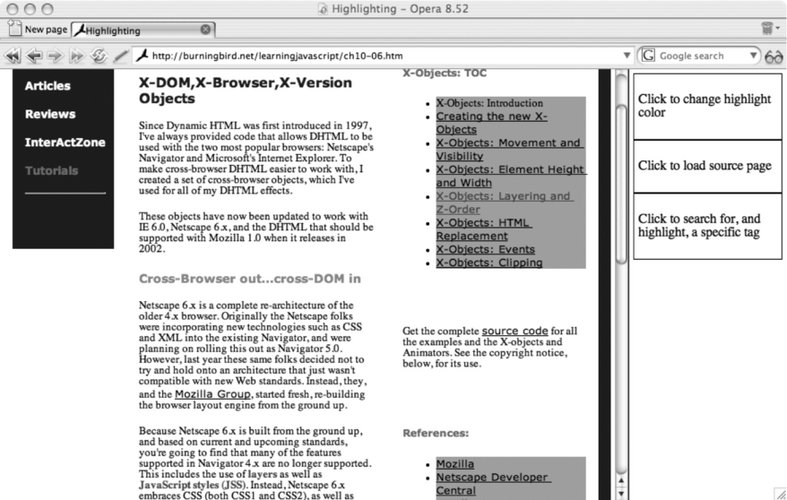Select the Highlighting tab
Viewport: 787px width, 500px height.
(143, 30)
